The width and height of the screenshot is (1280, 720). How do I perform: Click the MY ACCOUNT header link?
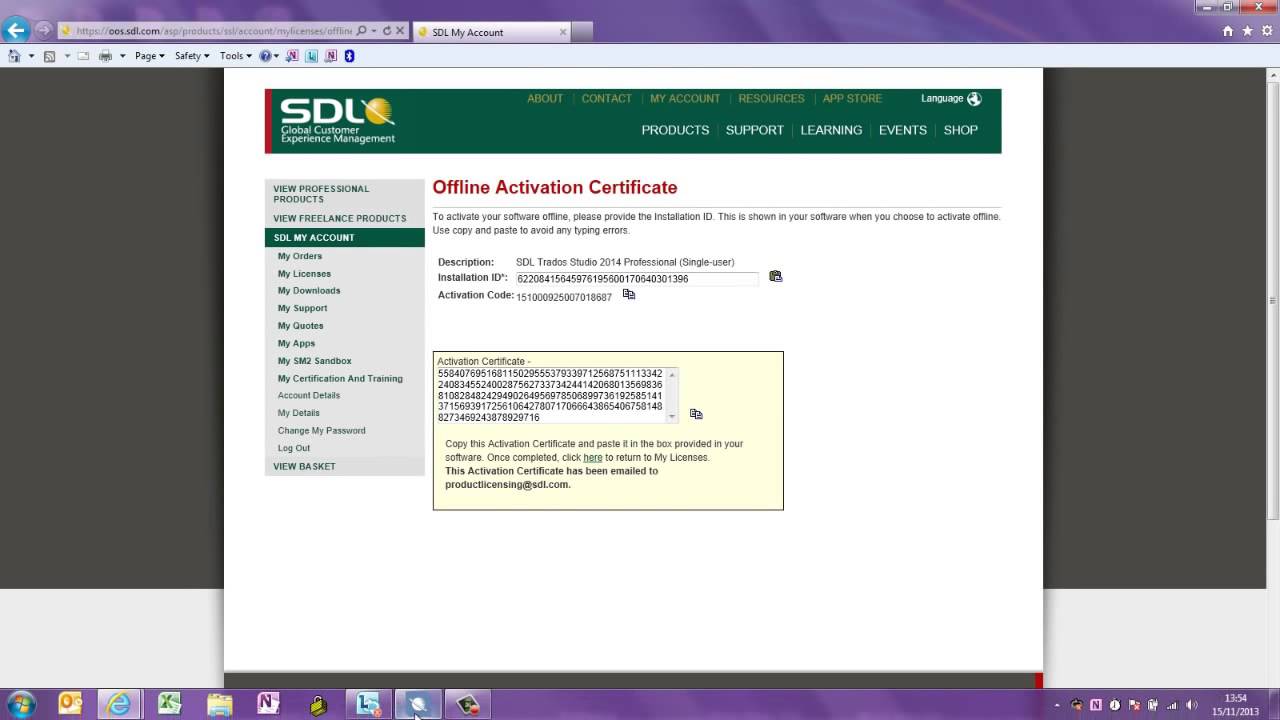685,99
